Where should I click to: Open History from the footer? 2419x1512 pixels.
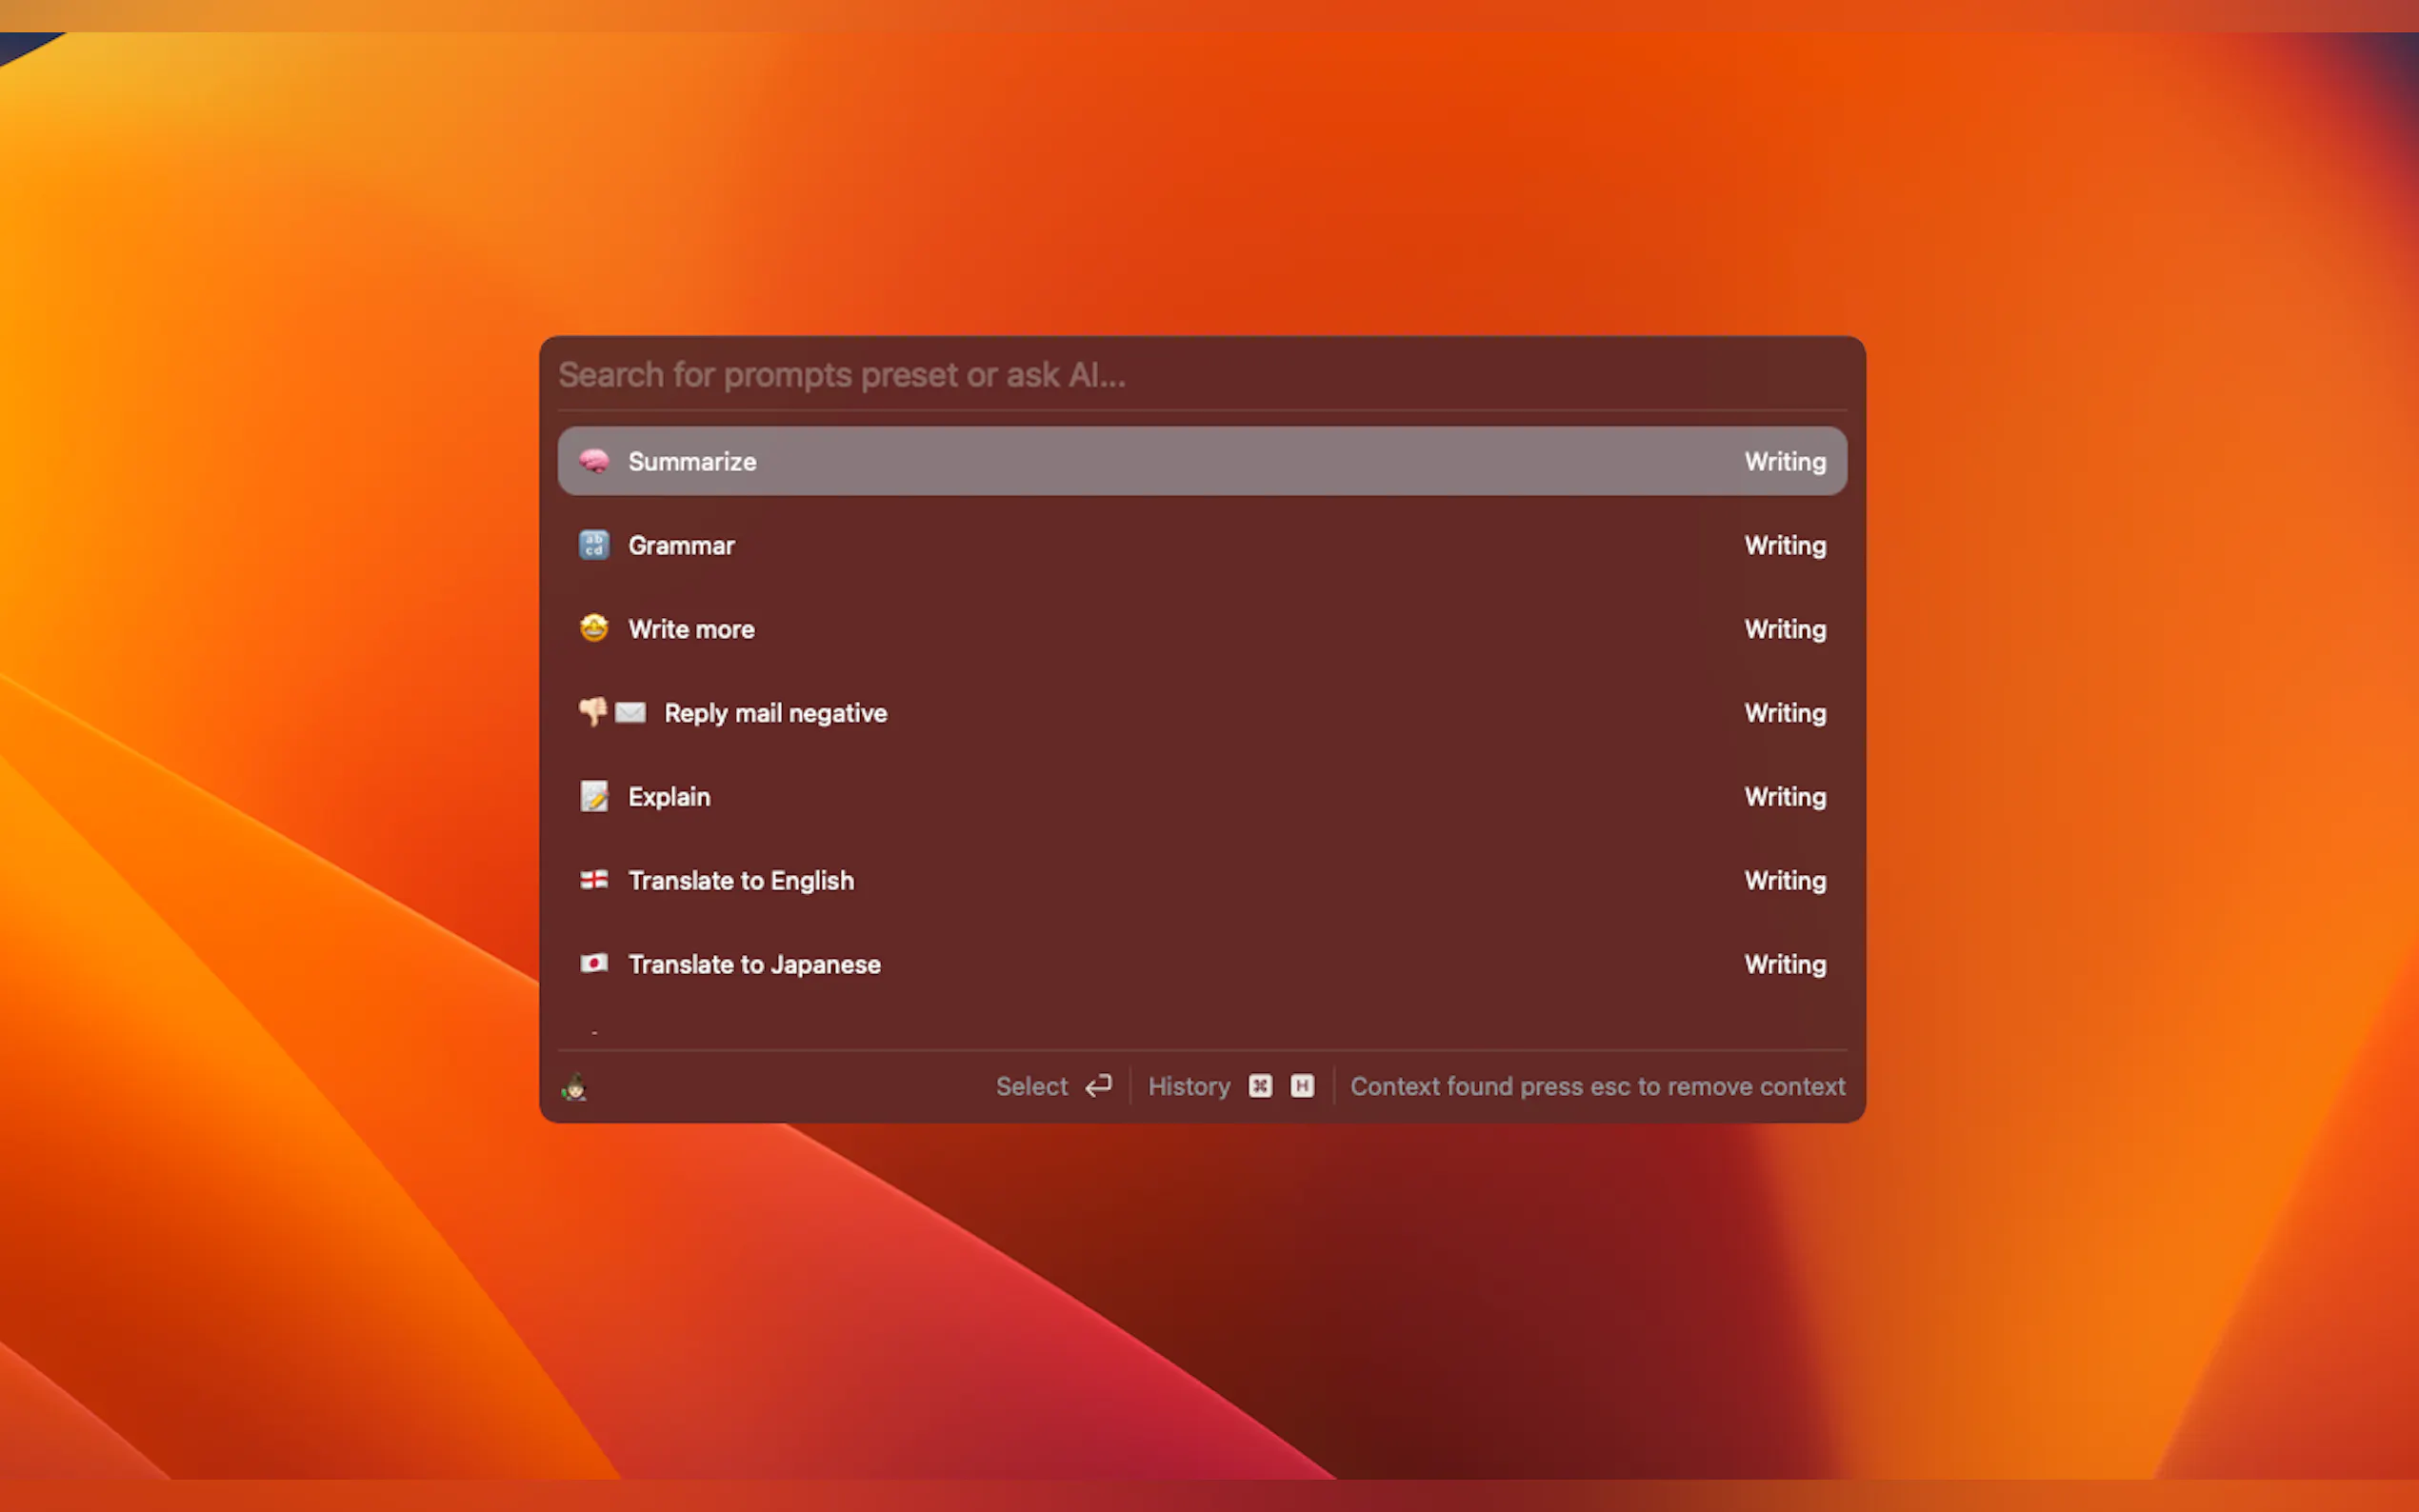point(1189,1086)
